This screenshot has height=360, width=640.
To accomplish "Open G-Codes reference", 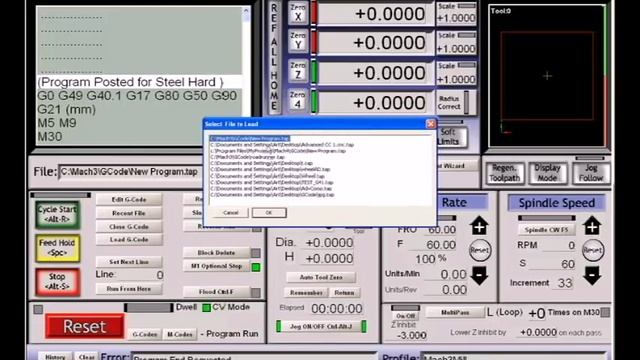I will [145, 334].
